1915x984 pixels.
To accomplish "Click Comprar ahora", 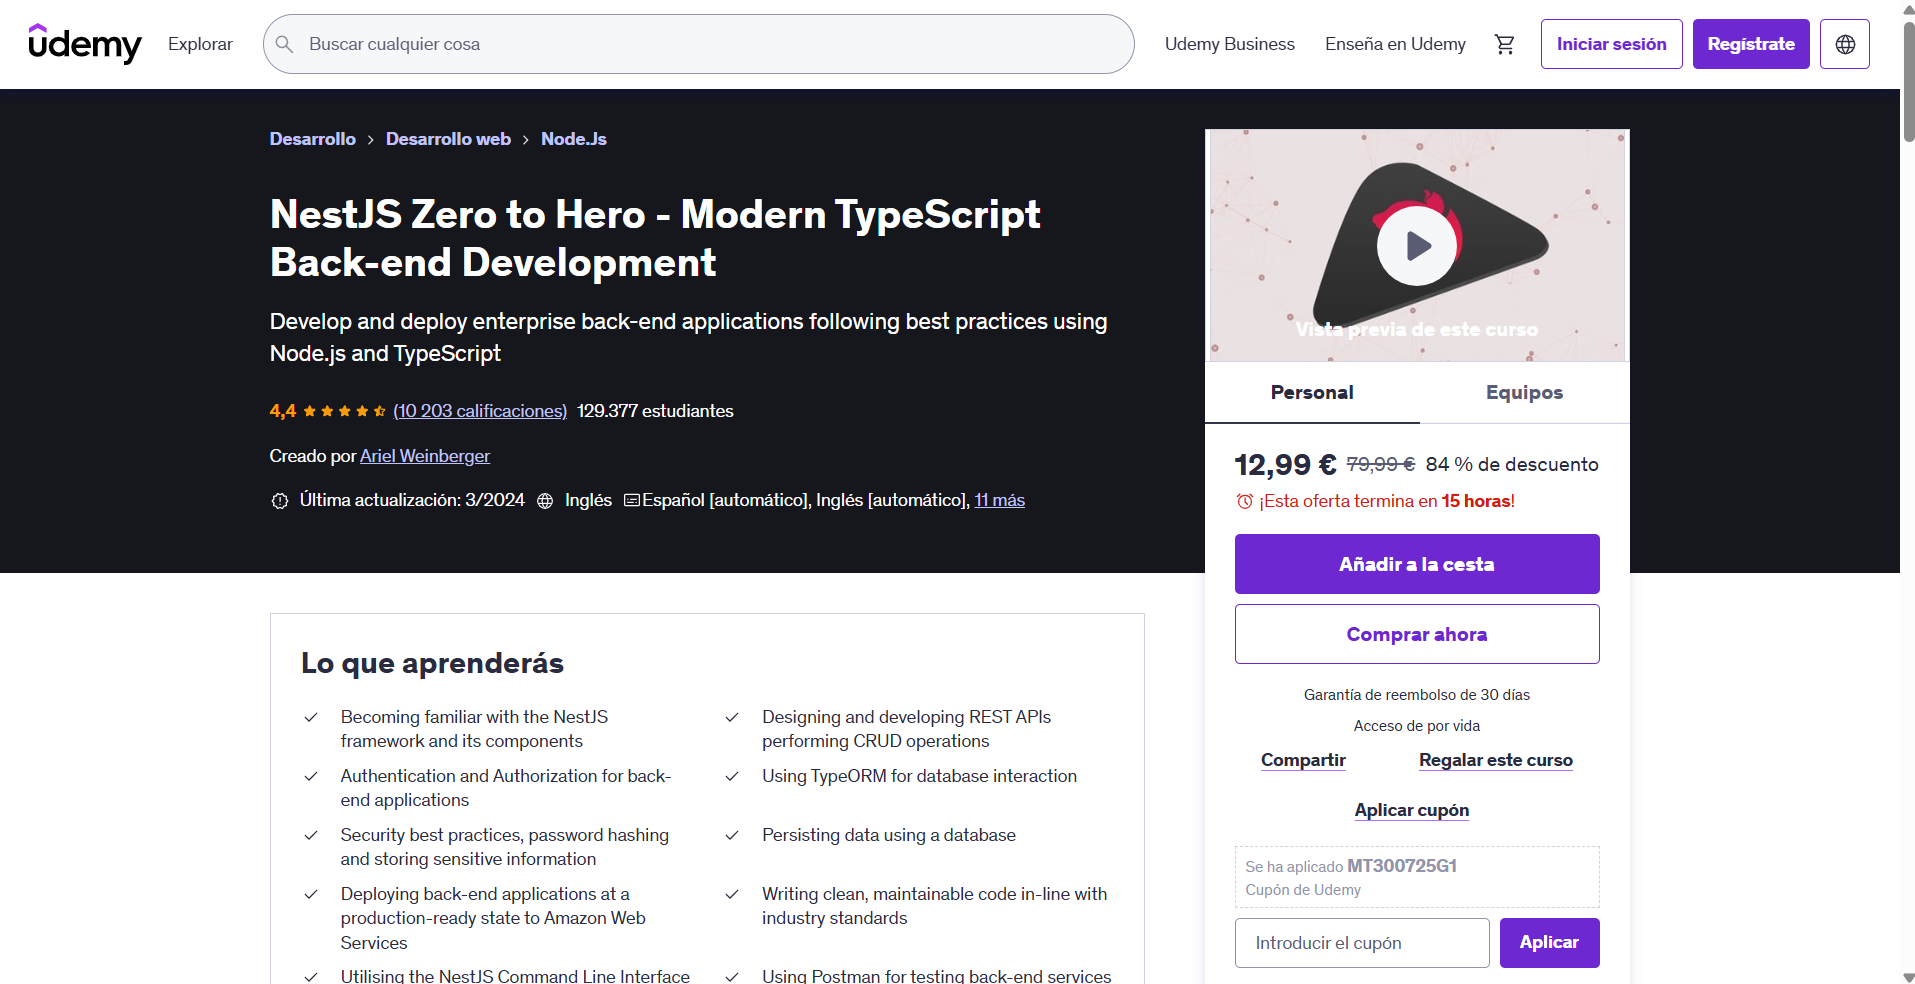I will [1416, 633].
